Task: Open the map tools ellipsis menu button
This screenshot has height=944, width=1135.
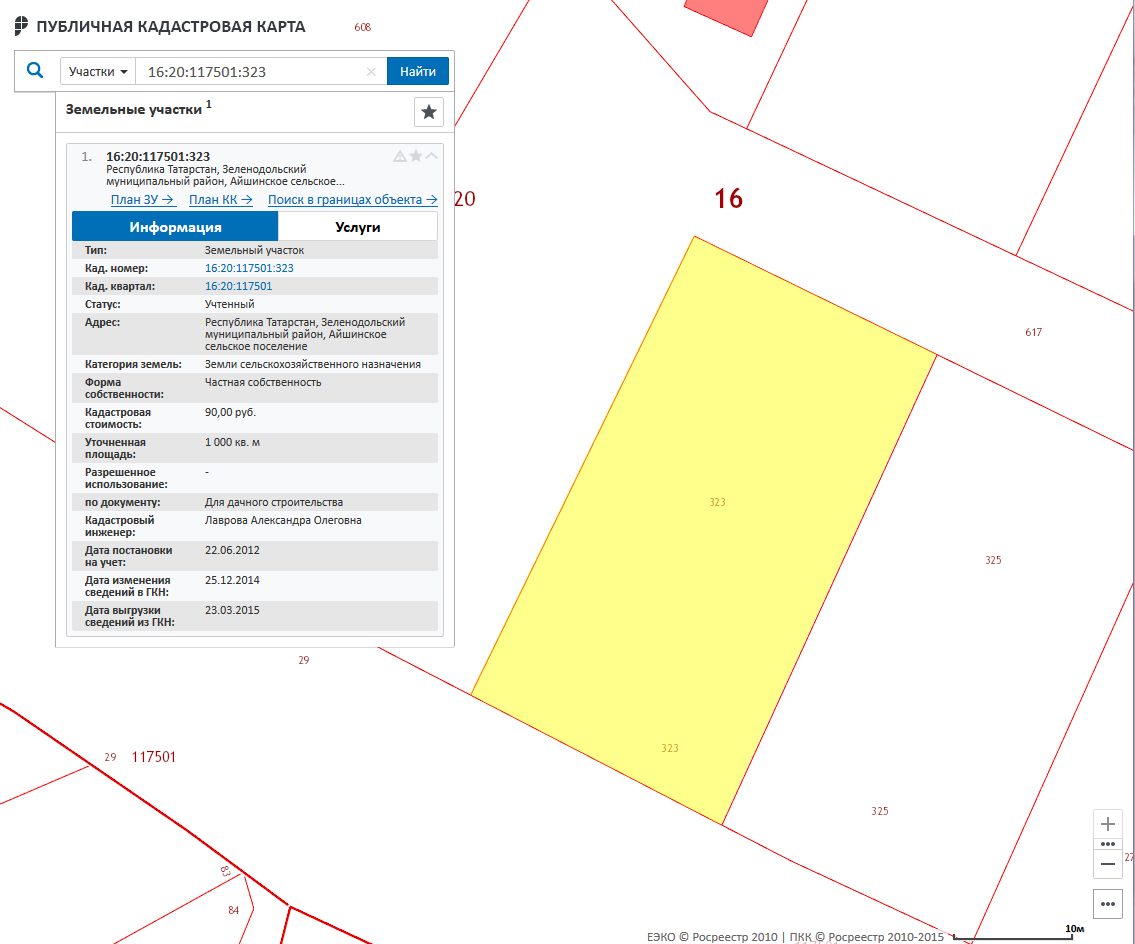Action: (1108, 903)
